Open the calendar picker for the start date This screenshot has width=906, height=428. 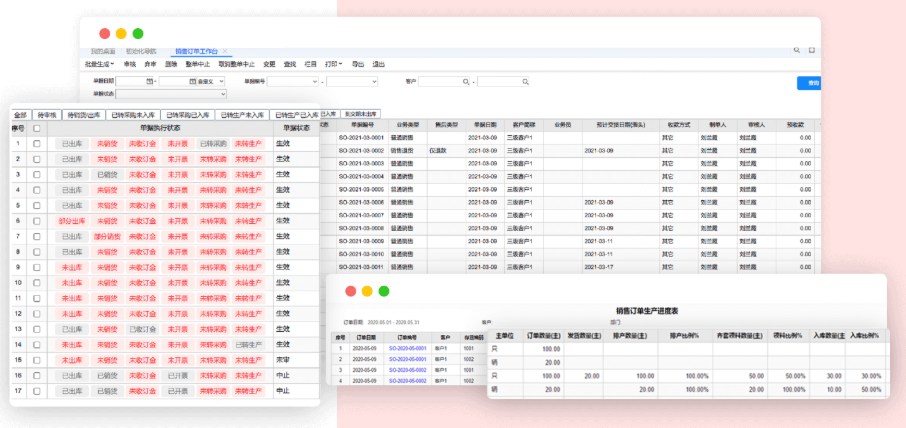150,80
